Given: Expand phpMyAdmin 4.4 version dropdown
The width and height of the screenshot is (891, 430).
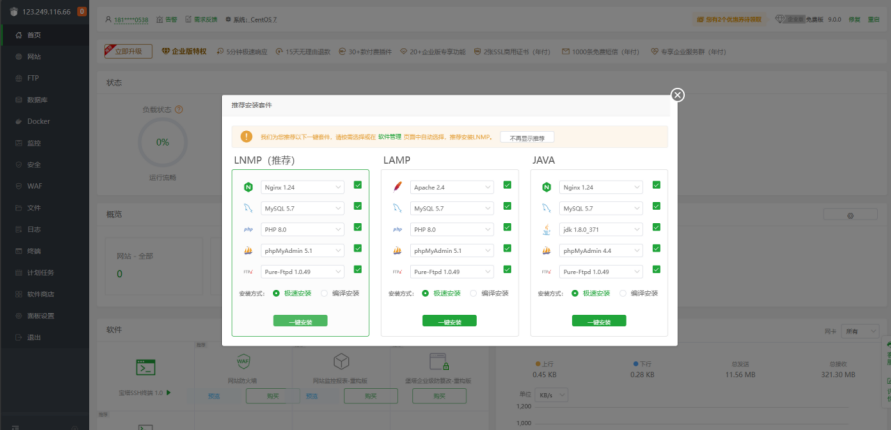Looking at the screenshot, I should (x=601, y=251).
